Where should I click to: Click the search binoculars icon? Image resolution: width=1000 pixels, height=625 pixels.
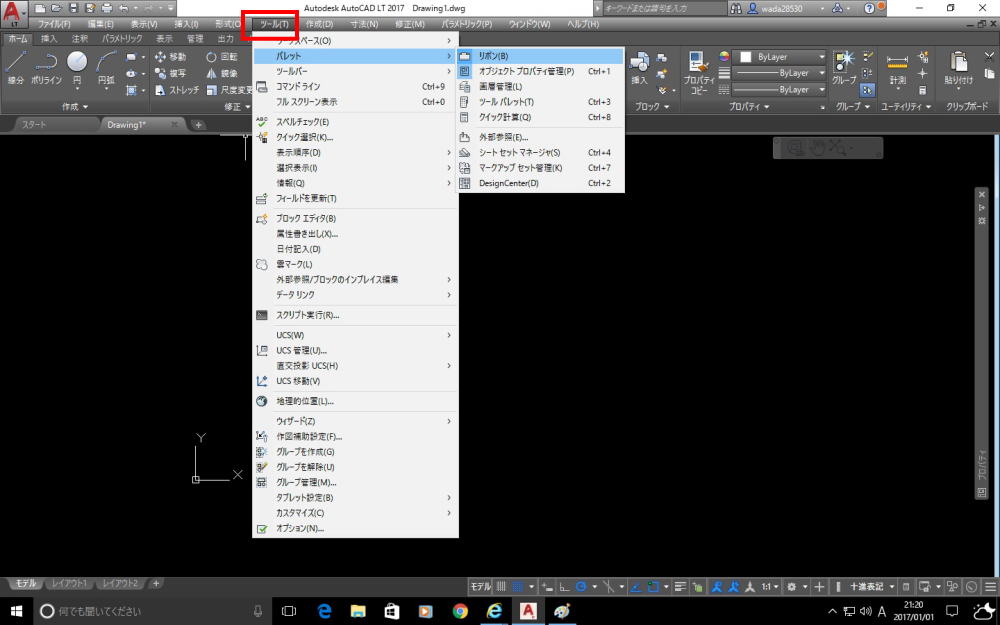tap(736, 8)
